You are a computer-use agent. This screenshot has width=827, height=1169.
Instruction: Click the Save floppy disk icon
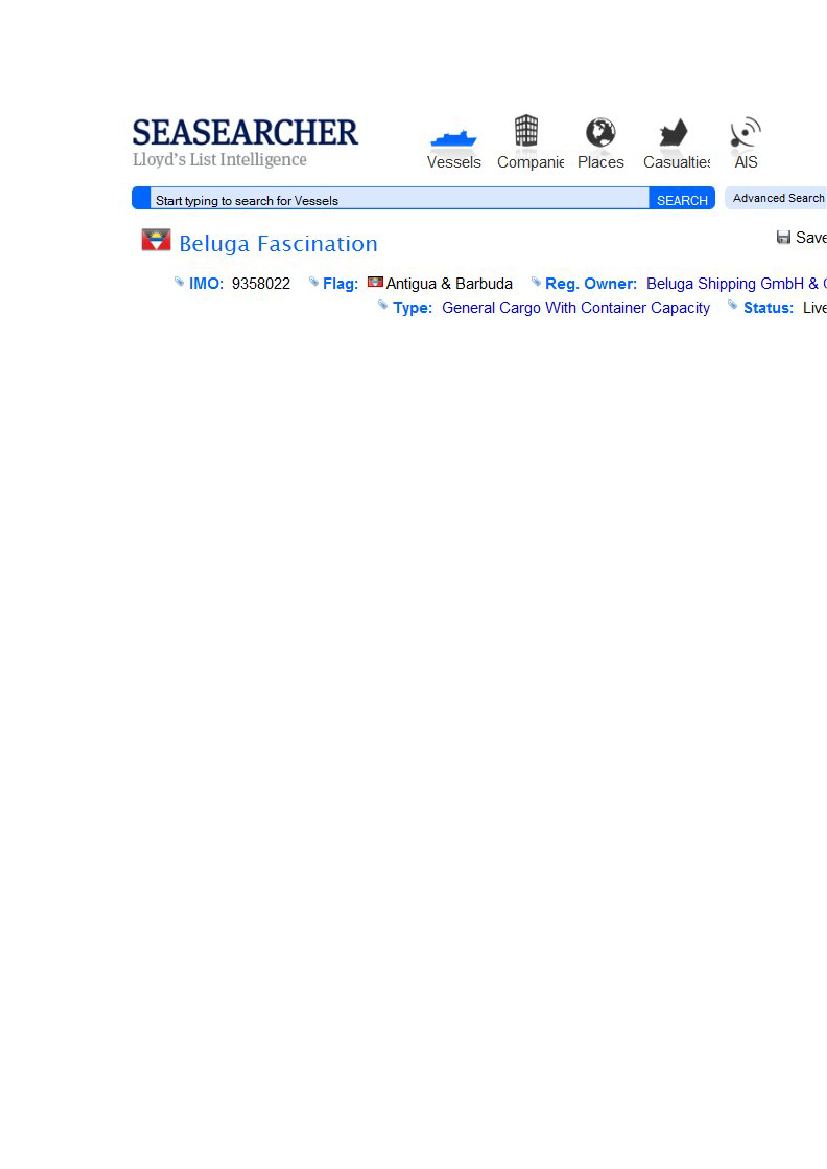pos(783,237)
